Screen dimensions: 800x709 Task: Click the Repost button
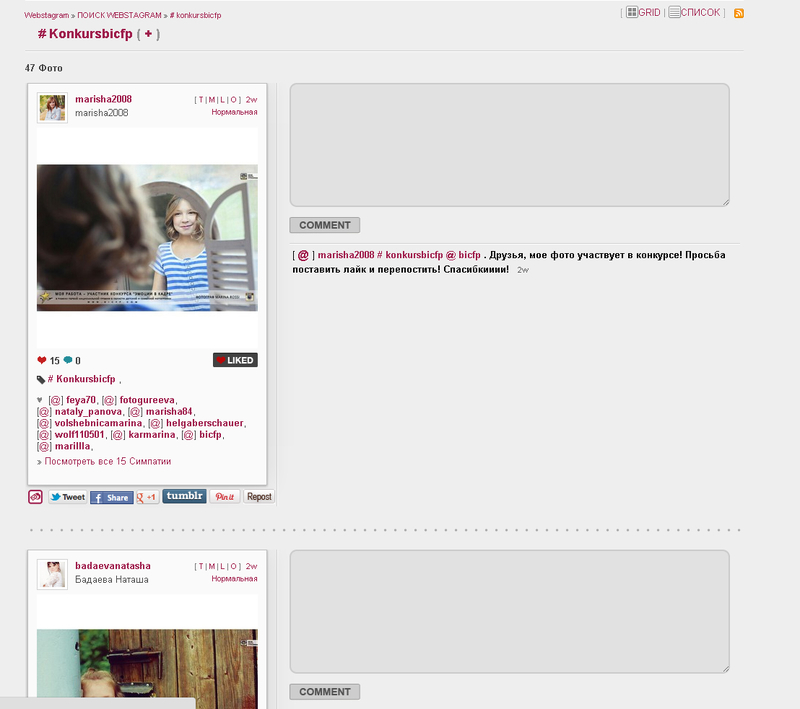tap(259, 497)
